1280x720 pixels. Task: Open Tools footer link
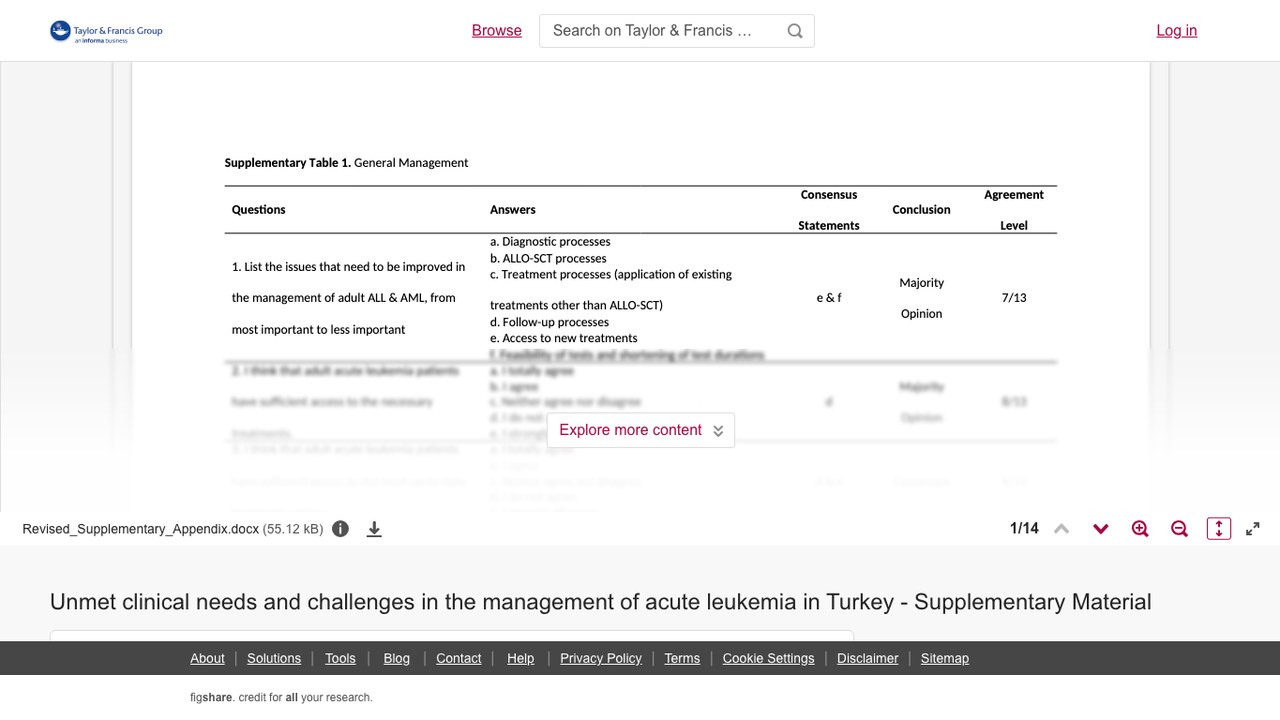[x=340, y=658]
